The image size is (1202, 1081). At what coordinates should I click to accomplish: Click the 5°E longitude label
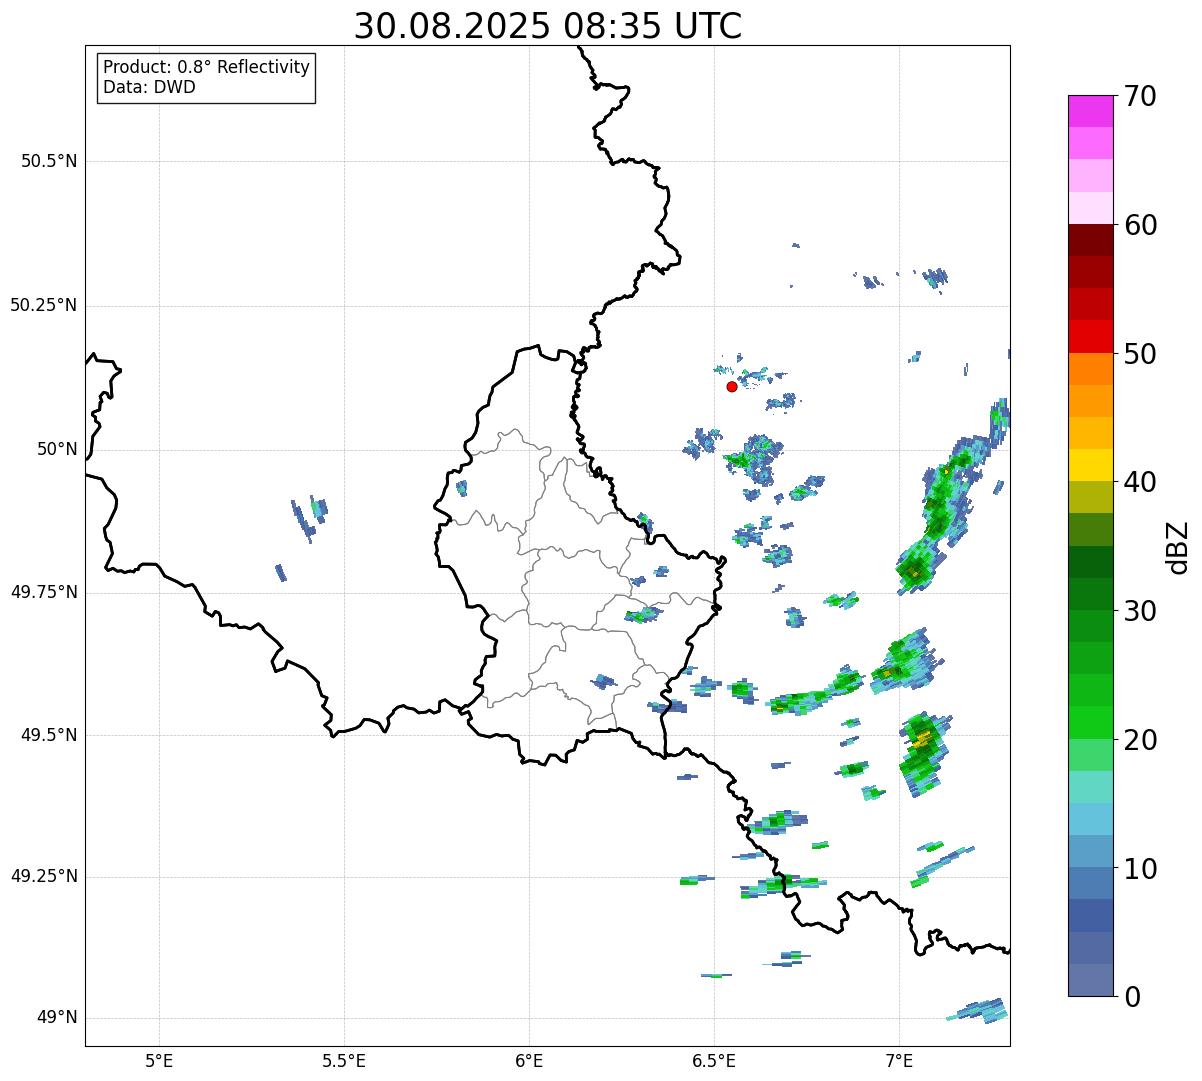(159, 1060)
